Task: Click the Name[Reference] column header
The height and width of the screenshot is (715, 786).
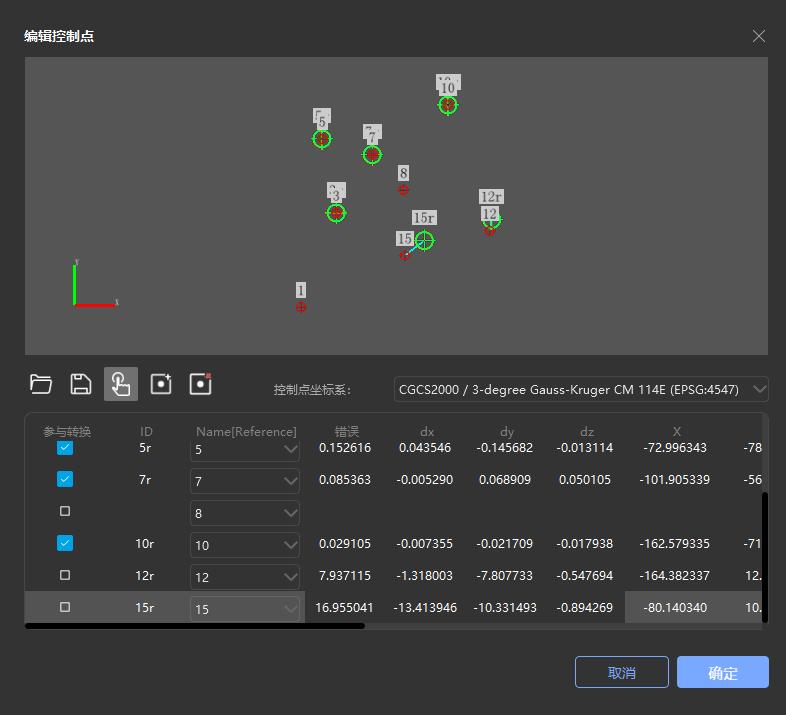Action: pyautogui.click(x=246, y=432)
